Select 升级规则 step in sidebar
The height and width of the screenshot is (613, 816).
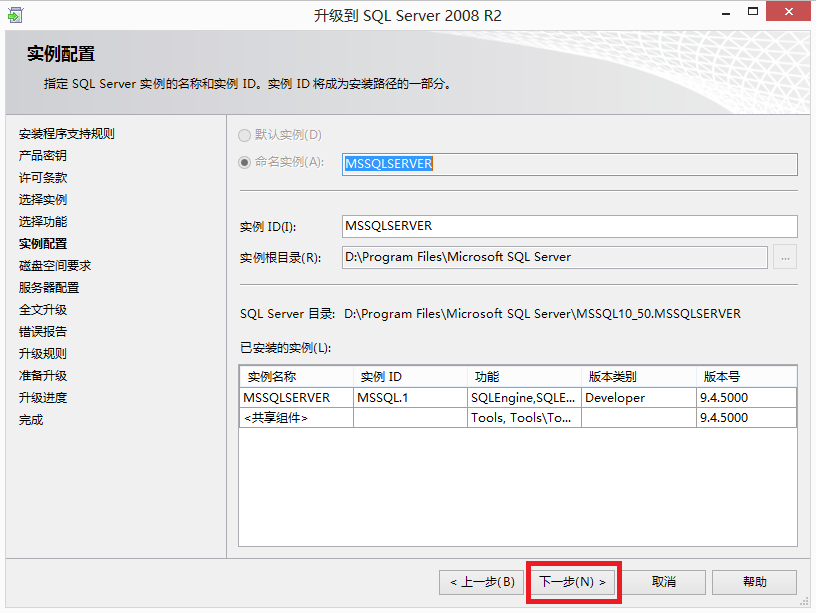[x=43, y=354]
